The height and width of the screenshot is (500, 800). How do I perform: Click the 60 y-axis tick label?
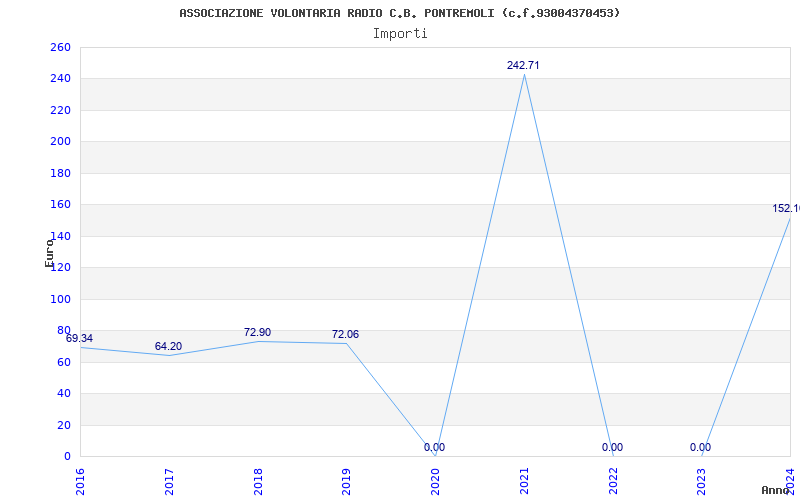[x=64, y=362]
